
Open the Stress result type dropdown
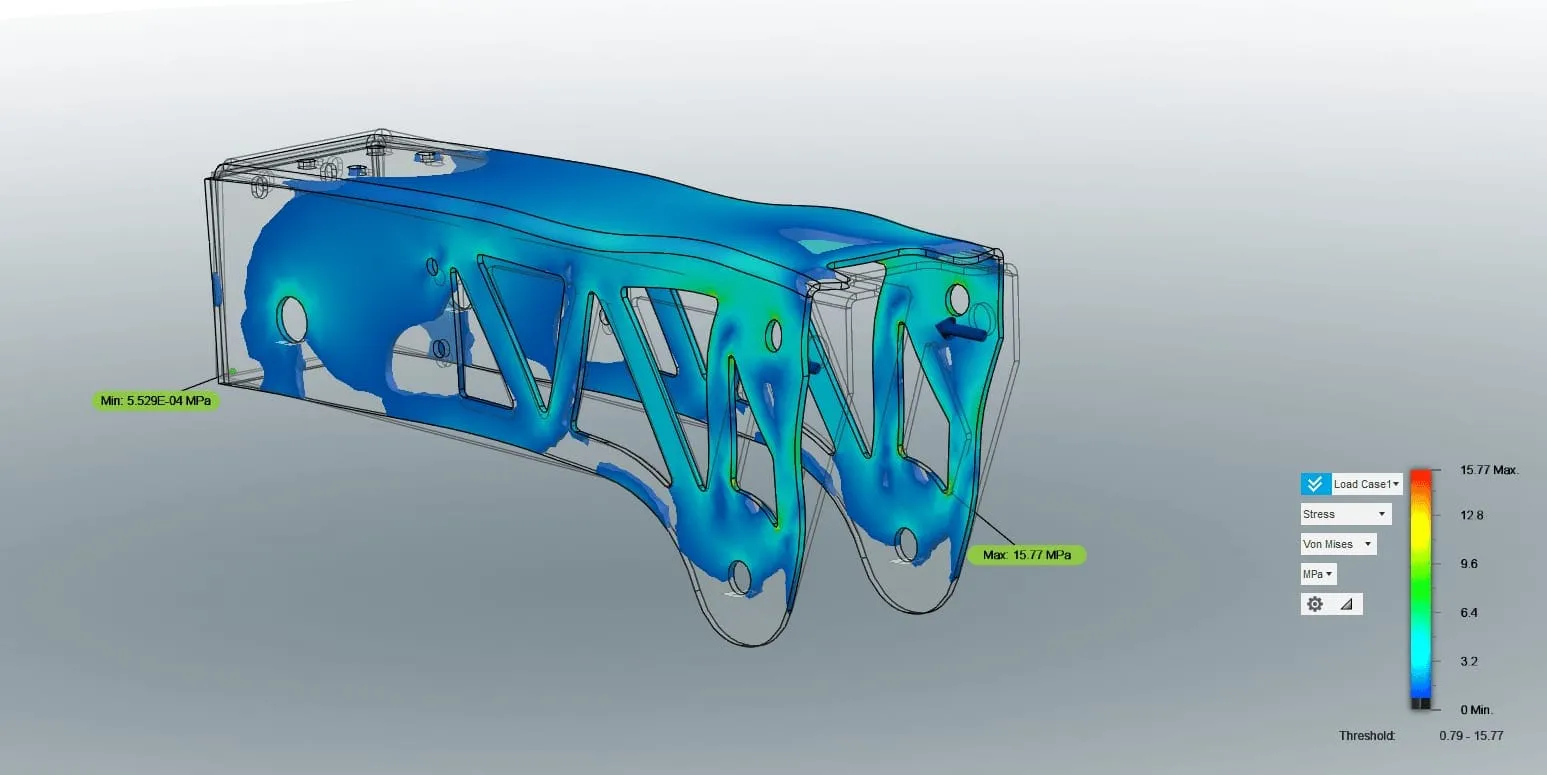tap(1345, 514)
